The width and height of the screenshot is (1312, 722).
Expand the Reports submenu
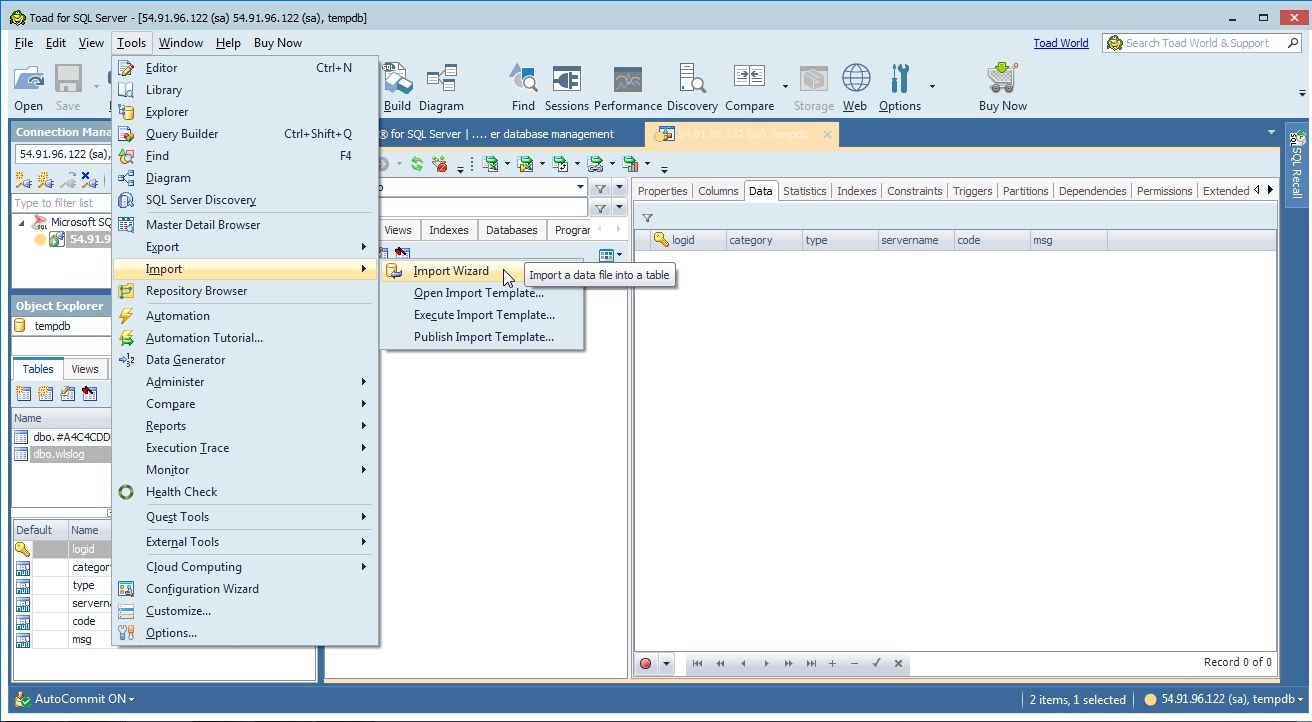coord(245,426)
